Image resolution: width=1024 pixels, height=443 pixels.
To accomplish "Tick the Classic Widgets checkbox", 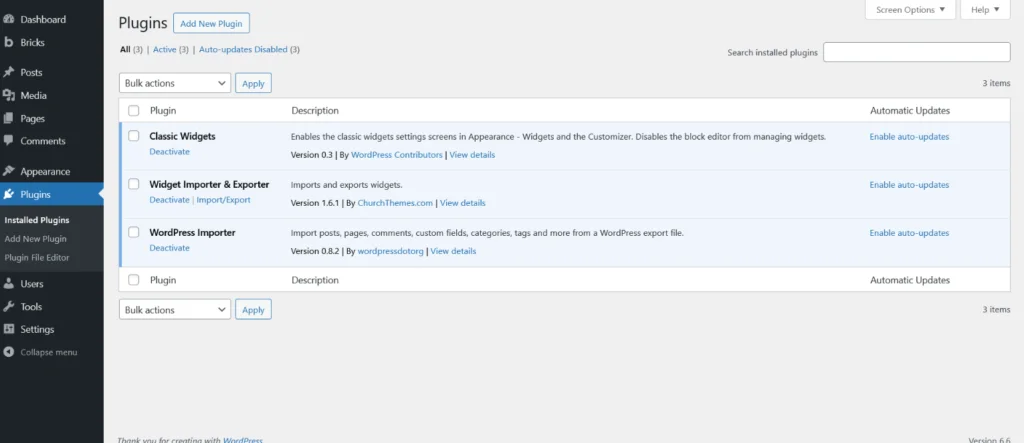I will (134, 136).
